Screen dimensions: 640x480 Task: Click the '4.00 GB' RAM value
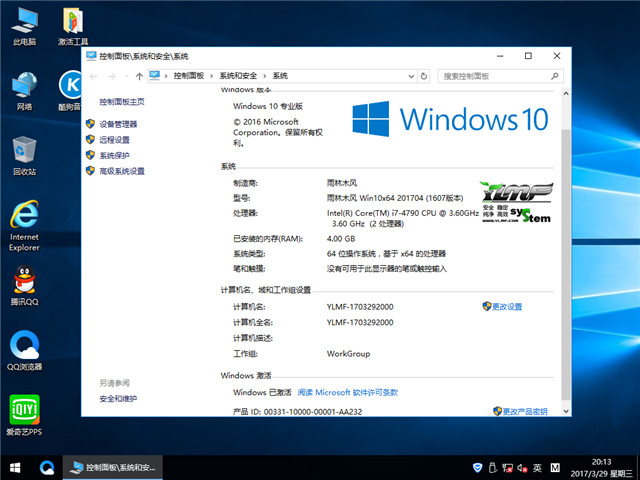[341, 239]
